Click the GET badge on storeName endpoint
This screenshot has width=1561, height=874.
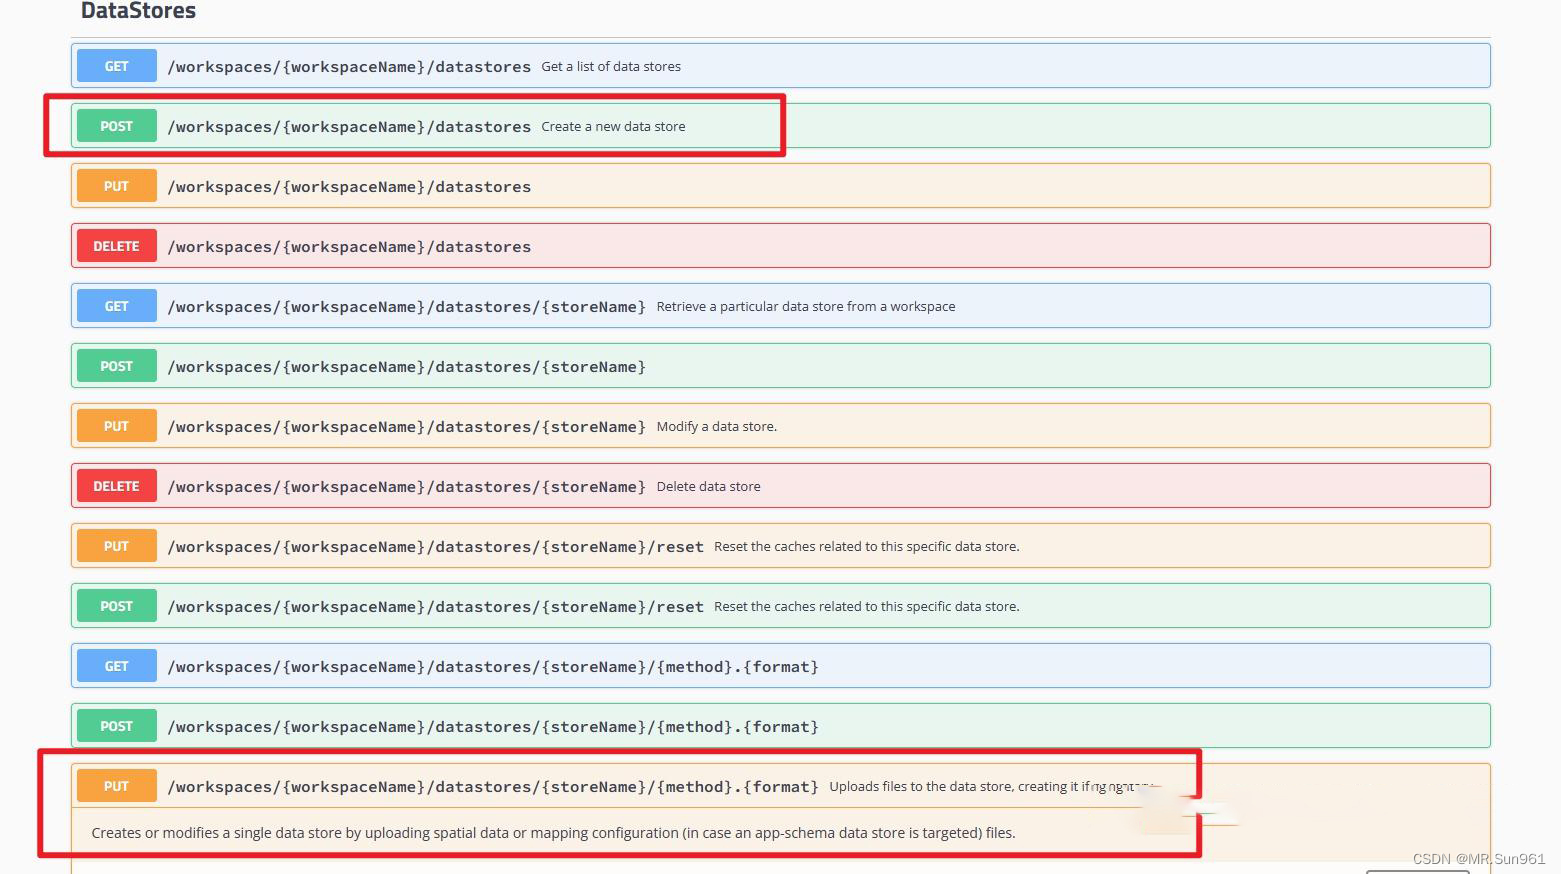(x=116, y=305)
